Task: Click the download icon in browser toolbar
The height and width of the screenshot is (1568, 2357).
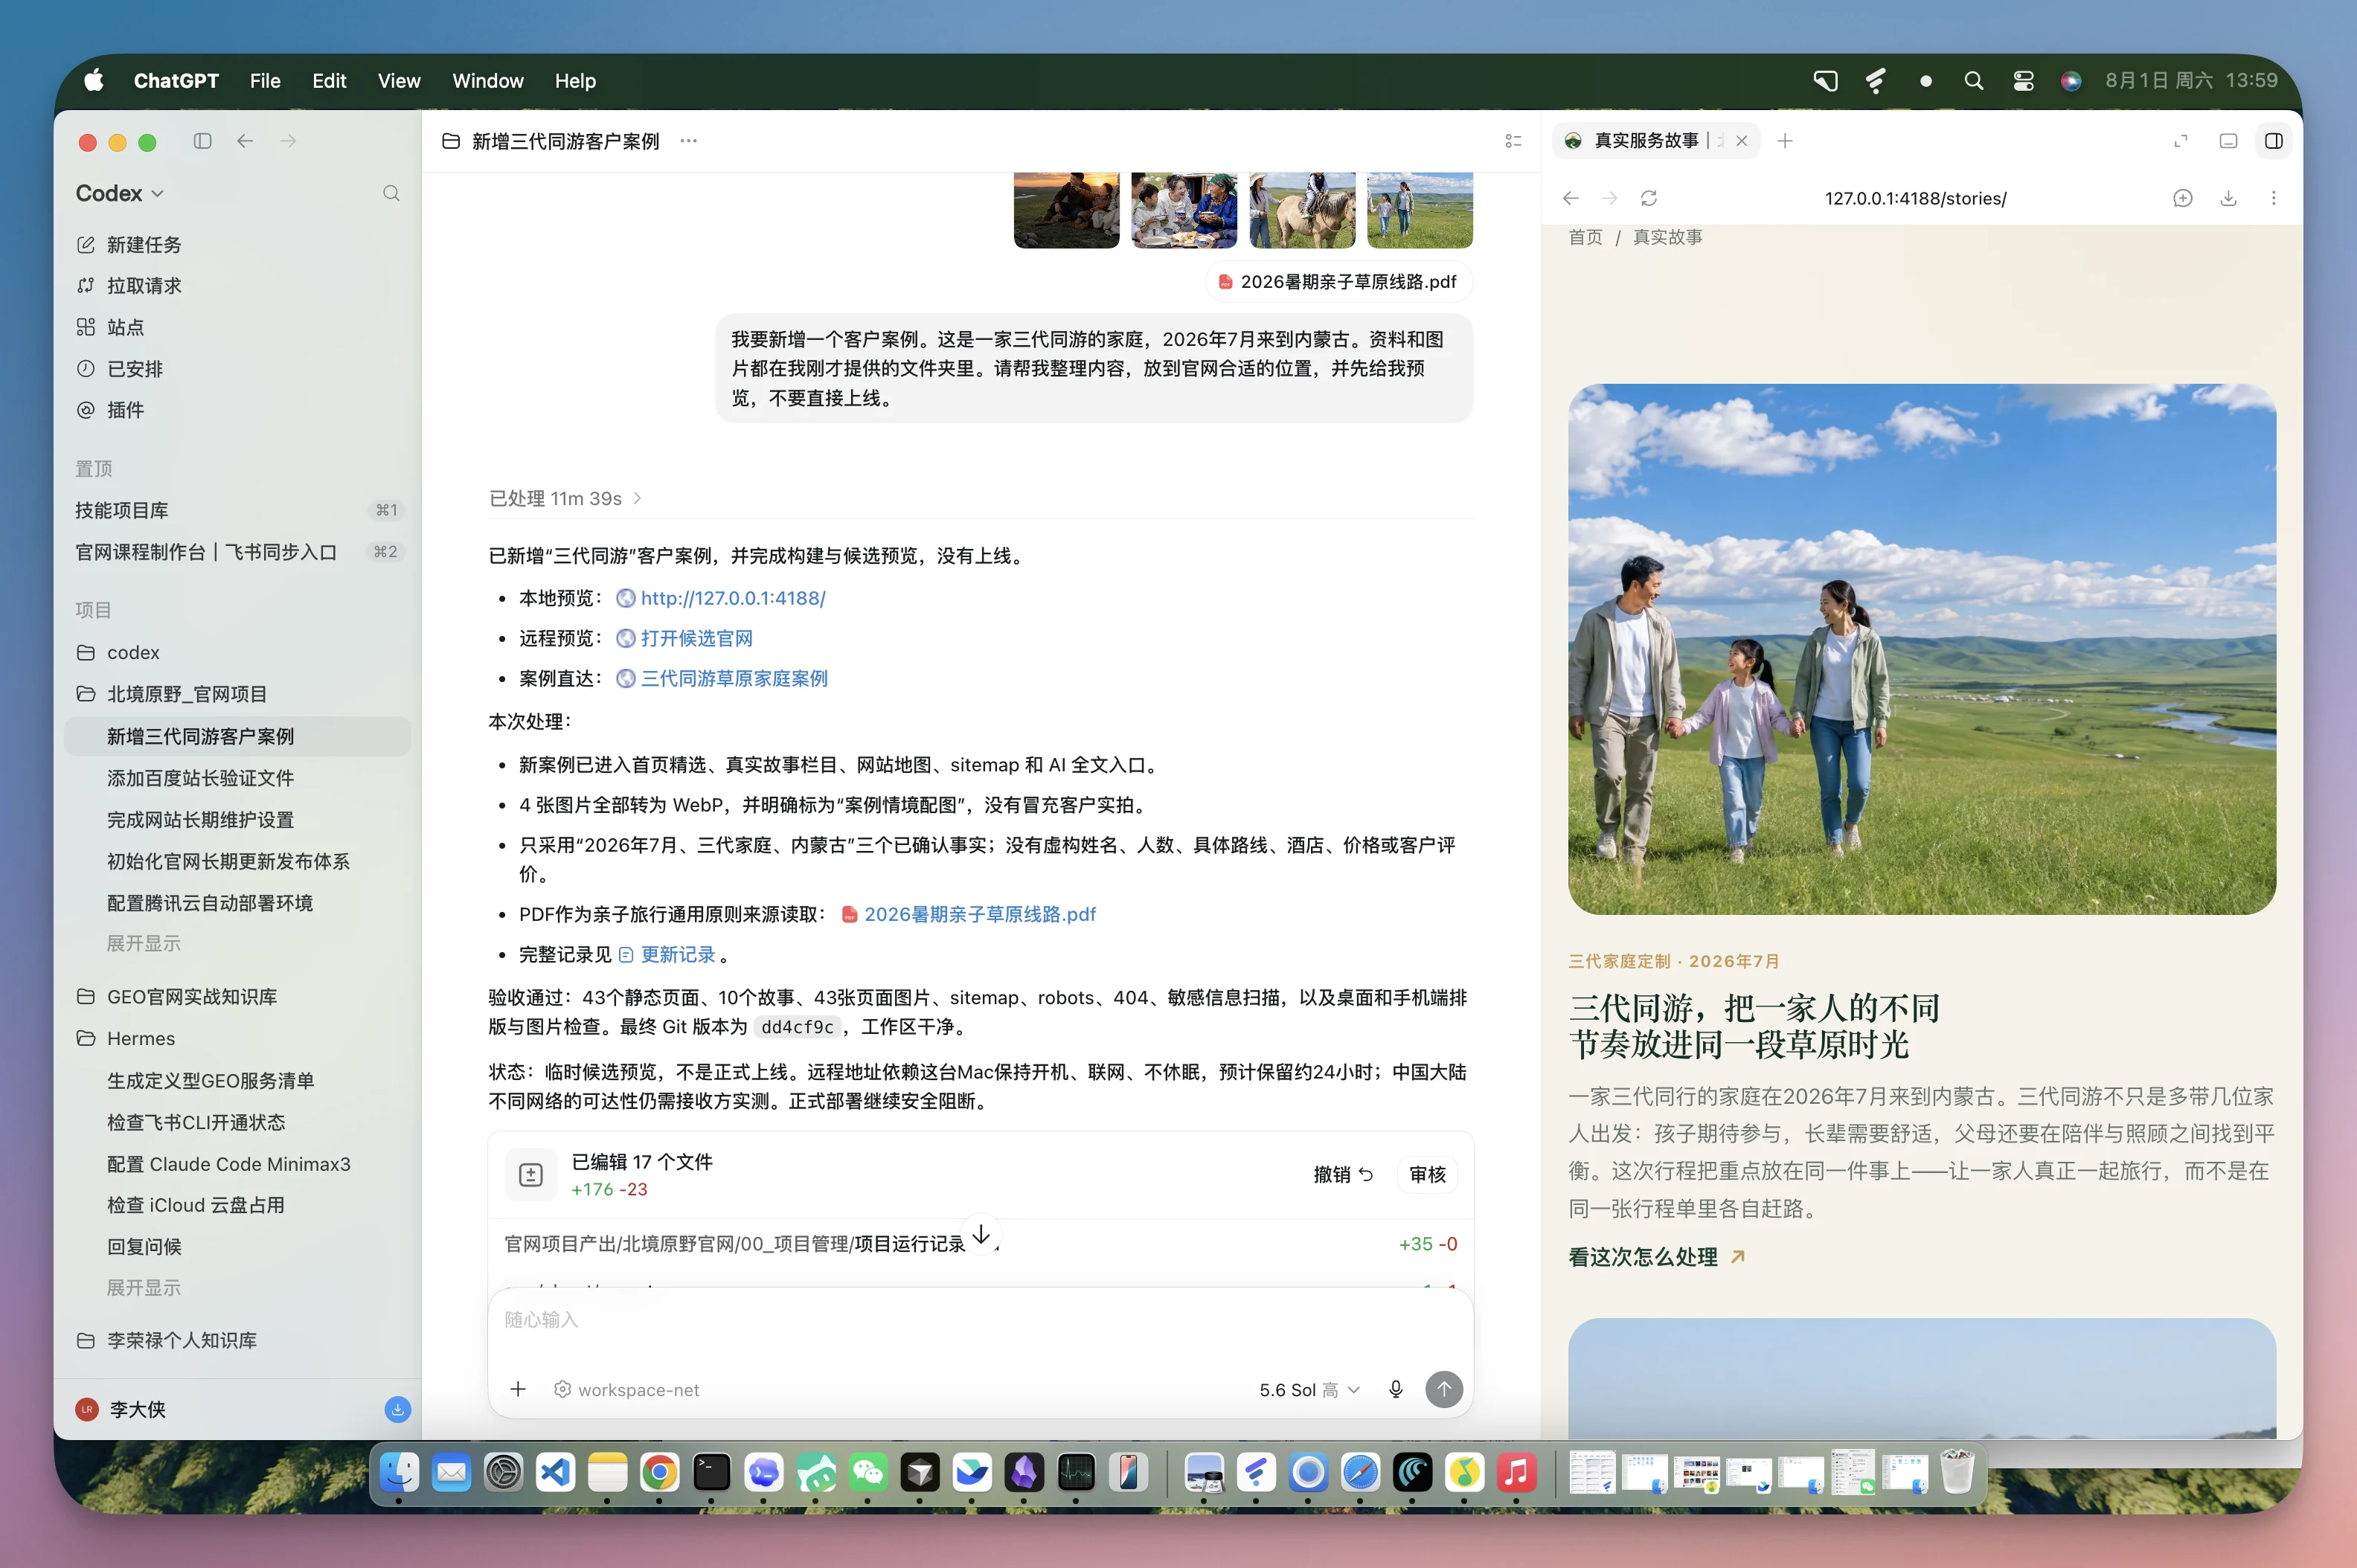Action: (x=2228, y=198)
